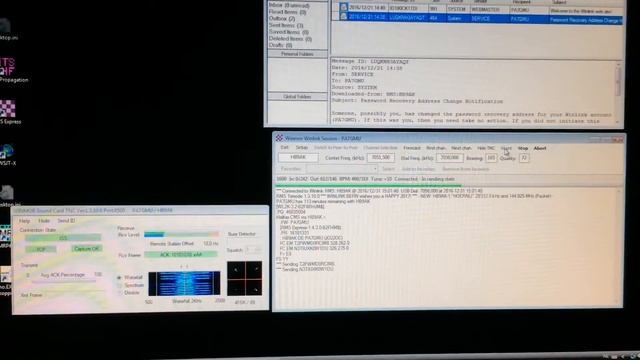
Task: Click the envelope icon of the highlighted SERVICE message
Action: tap(344, 17)
